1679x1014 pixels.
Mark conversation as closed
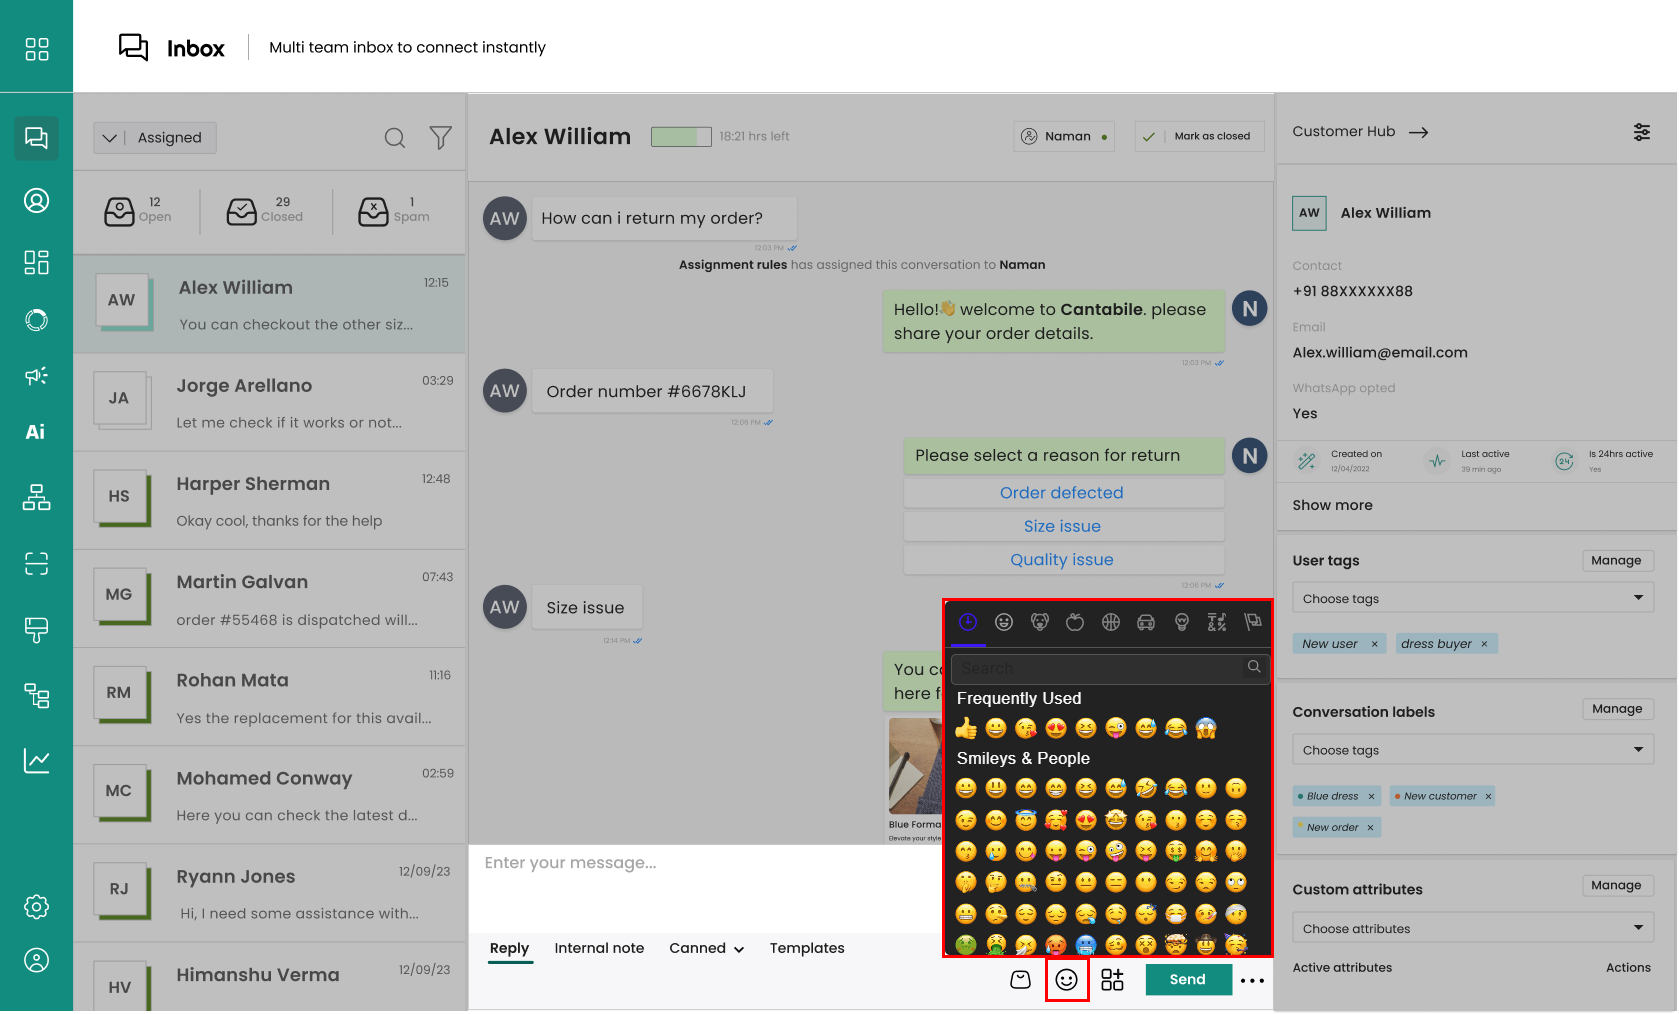pos(1200,136)
